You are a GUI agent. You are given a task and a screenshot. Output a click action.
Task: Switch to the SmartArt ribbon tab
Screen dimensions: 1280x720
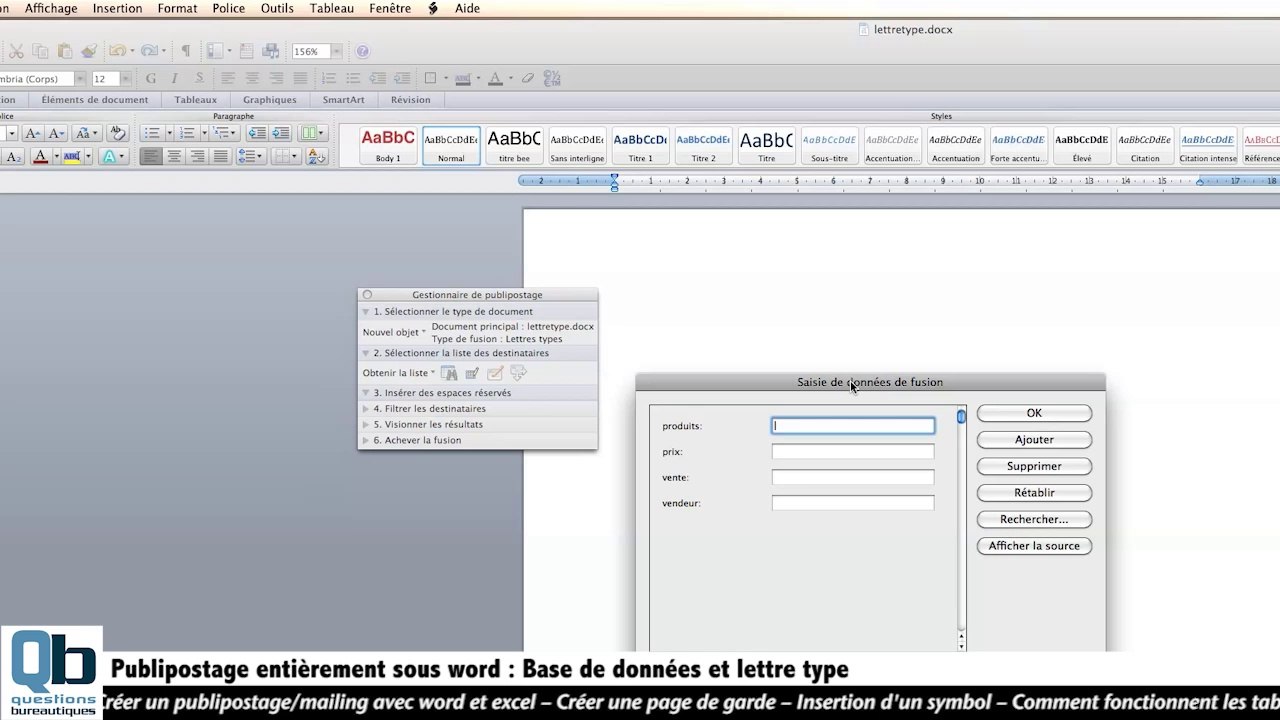tap(343, 100)
